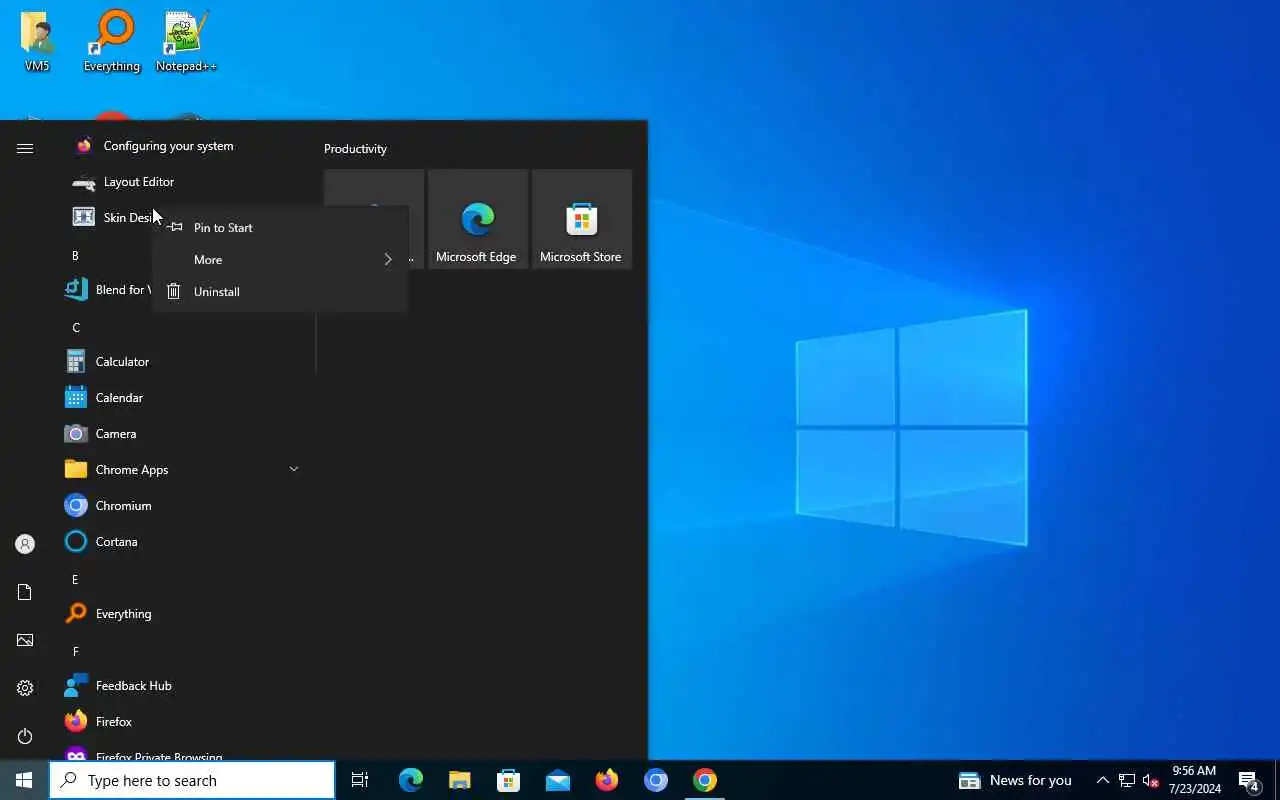Select the Notepad++ desktop shortcut
This screenshot has width=1280, height=800.
186,42
